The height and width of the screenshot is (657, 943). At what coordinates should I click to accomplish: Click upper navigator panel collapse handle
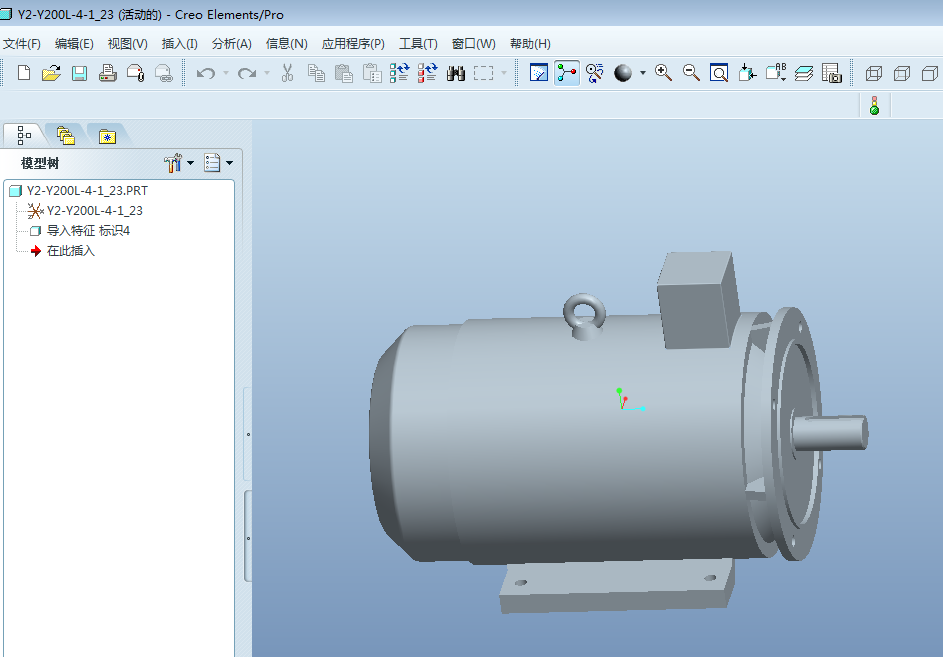pos(248,434)
